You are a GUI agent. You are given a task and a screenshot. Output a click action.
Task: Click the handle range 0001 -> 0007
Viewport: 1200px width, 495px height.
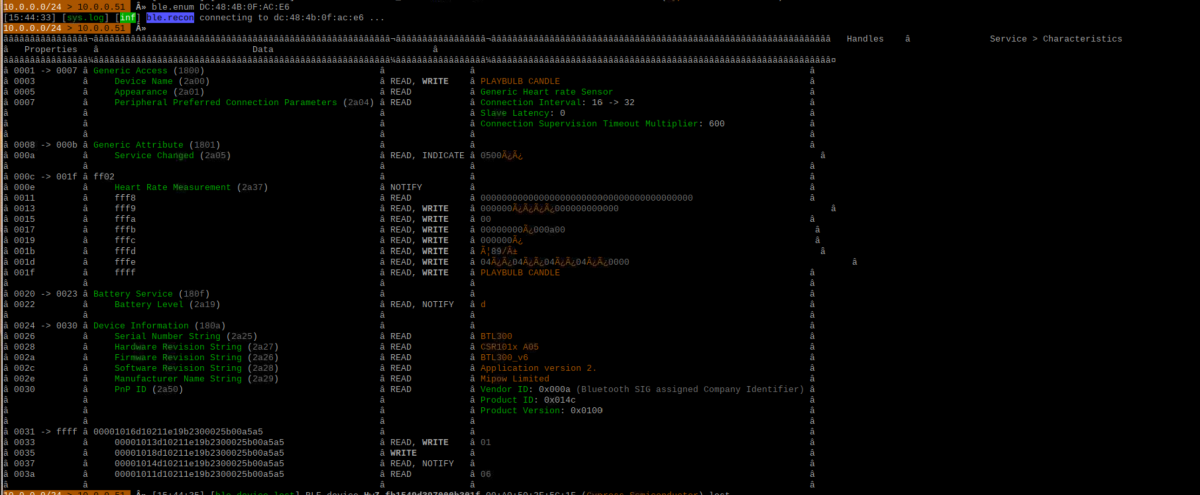pos(46,70)
